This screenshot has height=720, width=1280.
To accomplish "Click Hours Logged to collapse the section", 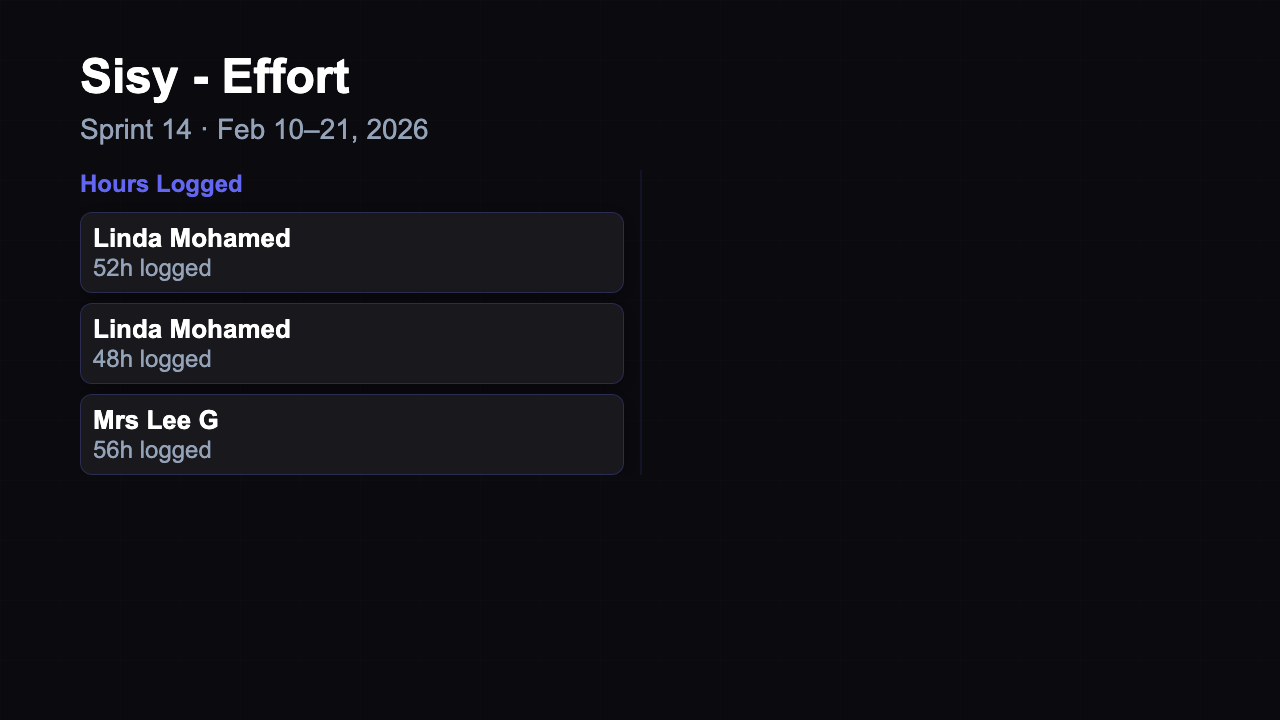I will [x=161, y=184].
